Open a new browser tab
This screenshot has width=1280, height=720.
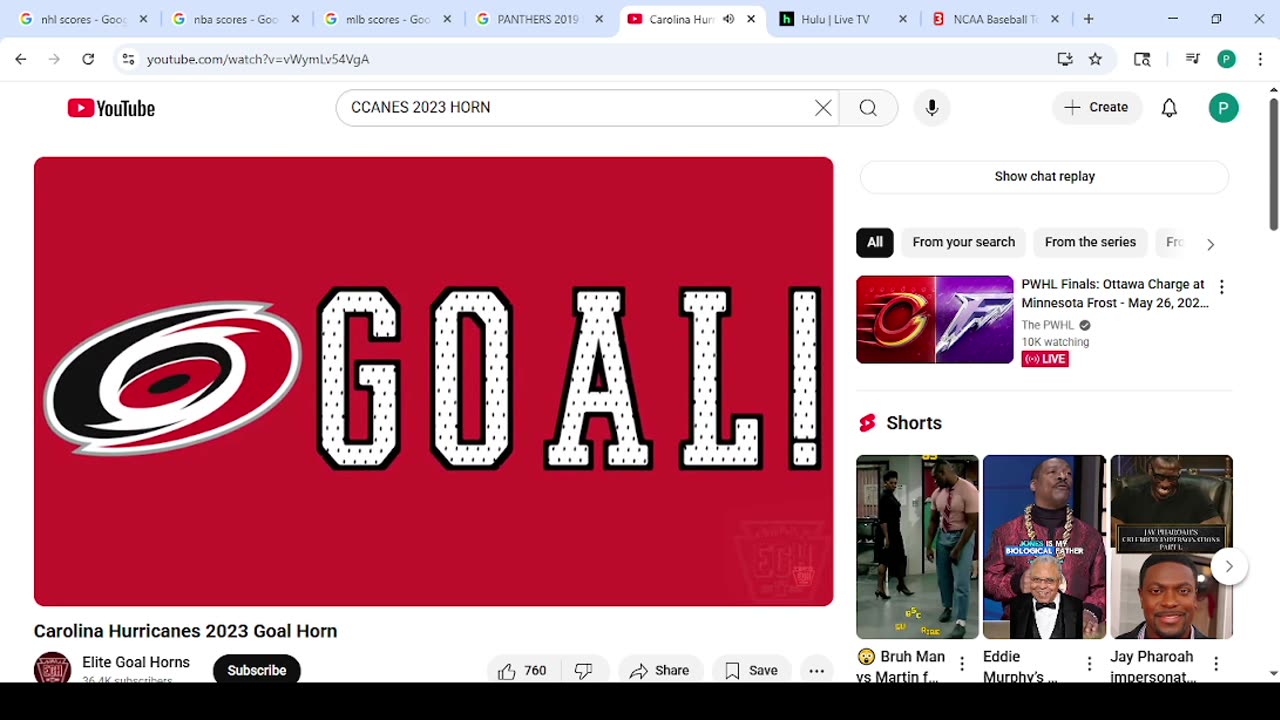click(1088, 19)
